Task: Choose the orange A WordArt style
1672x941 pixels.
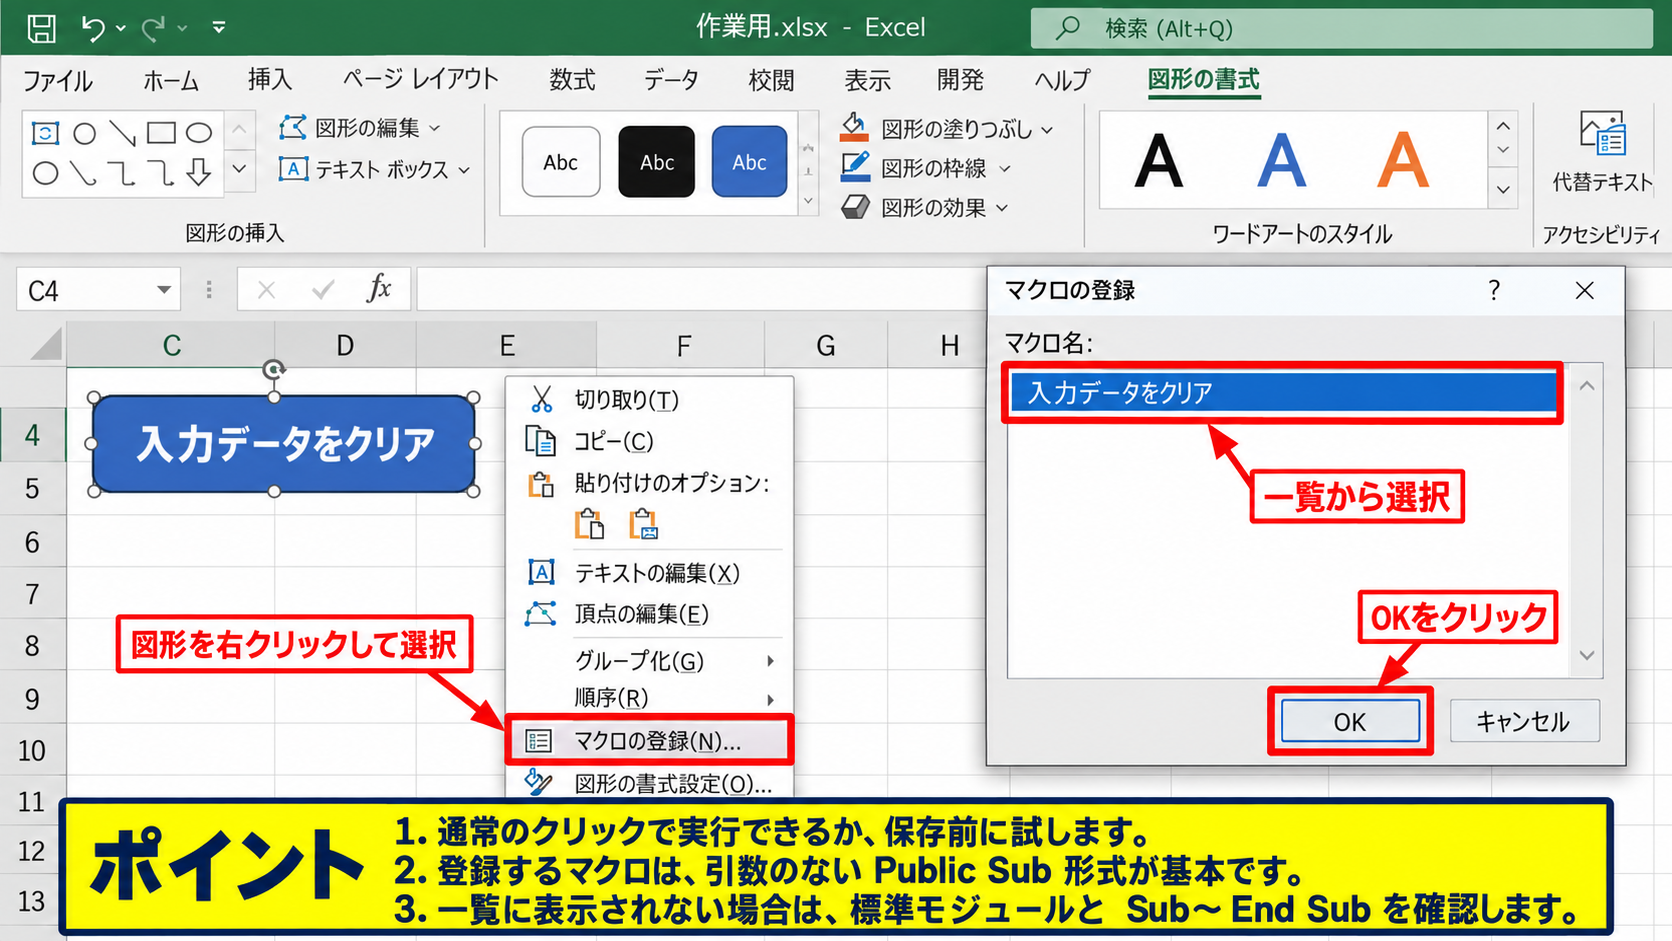Action: point(1403,161)
